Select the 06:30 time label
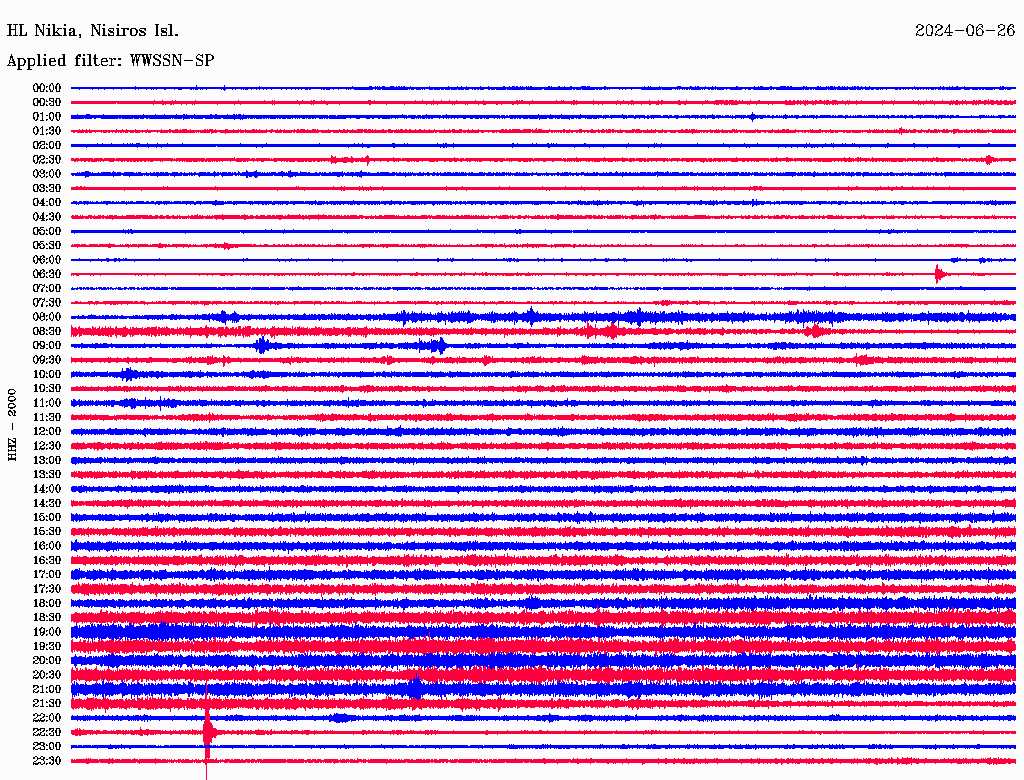1024x780 pixels. pos(47,274)
